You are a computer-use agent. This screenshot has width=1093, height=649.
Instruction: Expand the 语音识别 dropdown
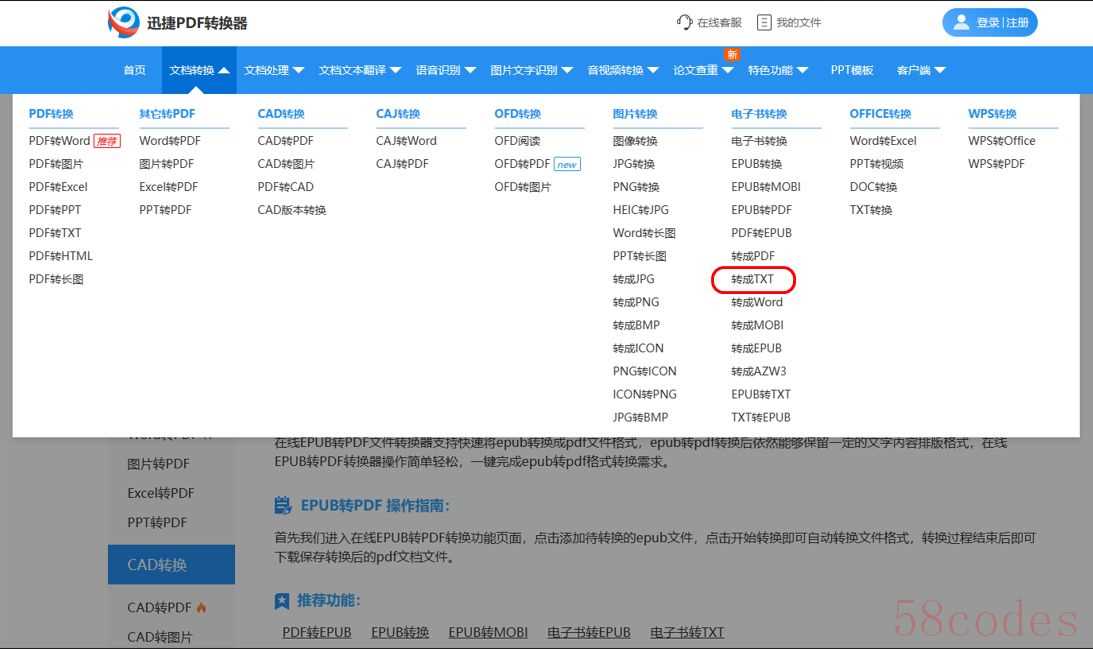click(x=445, y=70)
